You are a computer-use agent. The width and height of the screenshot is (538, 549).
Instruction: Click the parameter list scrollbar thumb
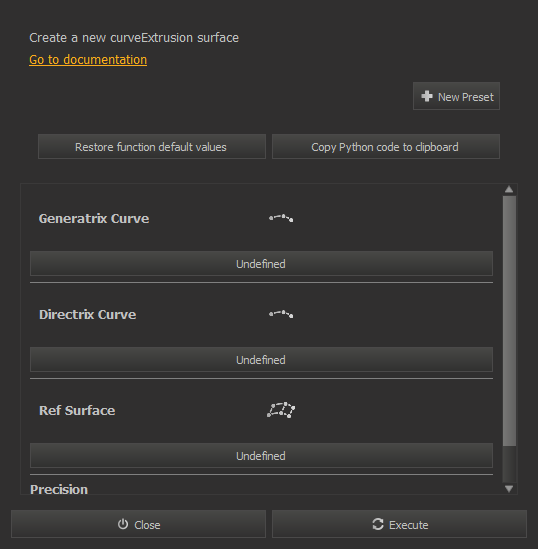click(x=509, y=321)
